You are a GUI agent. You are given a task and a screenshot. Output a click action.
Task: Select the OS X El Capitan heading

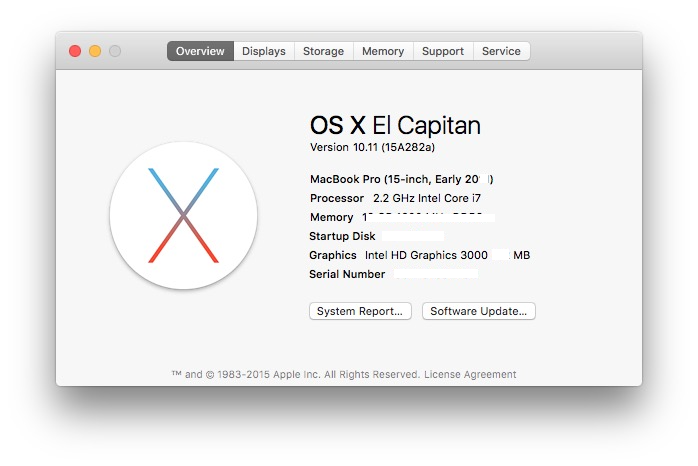click(395, 125)
